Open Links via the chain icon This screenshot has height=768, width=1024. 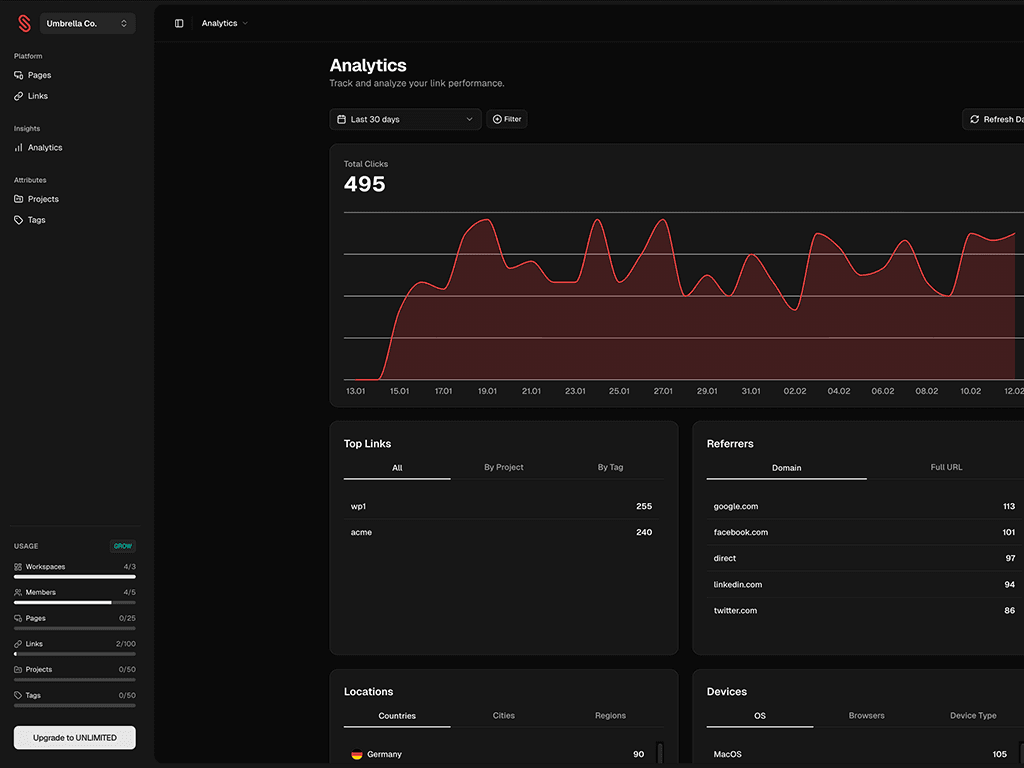(x=17, y=96)
